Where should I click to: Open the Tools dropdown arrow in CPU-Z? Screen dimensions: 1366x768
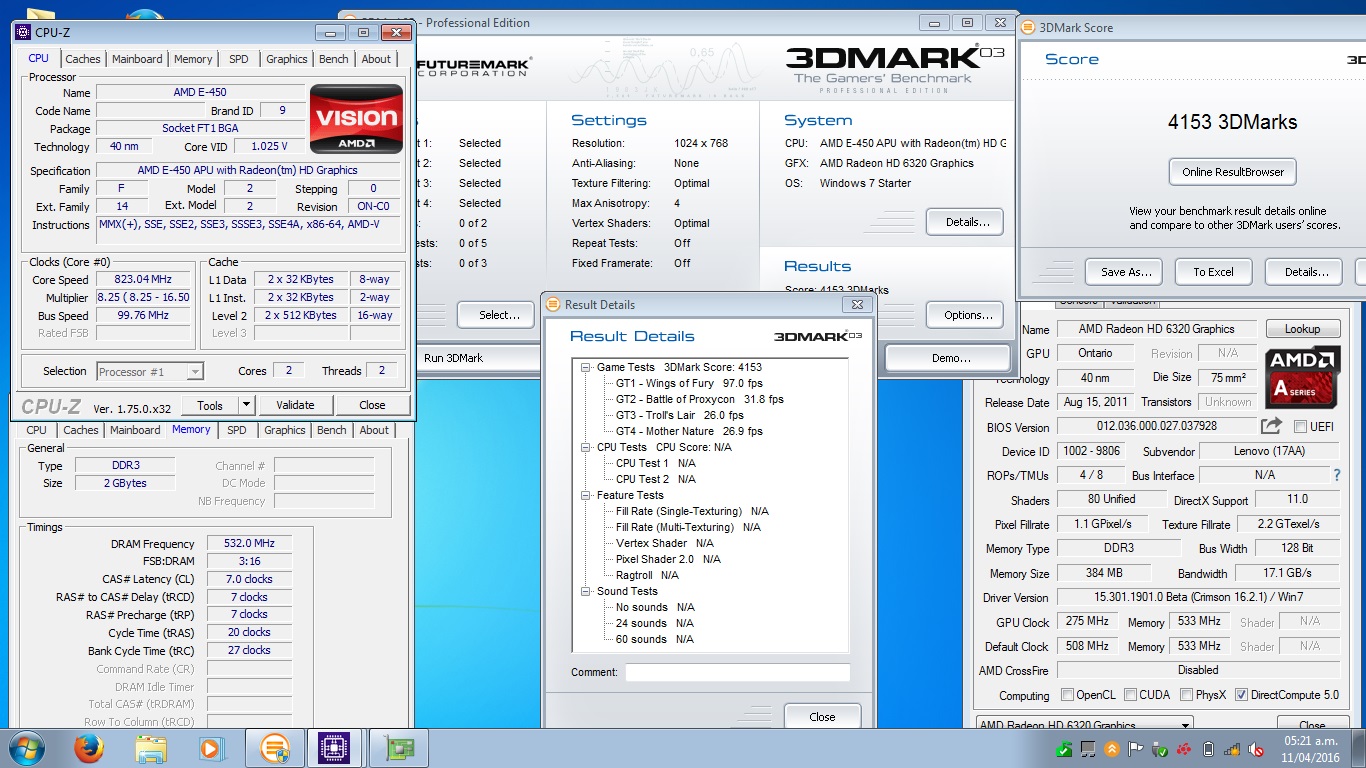(246, 405)
